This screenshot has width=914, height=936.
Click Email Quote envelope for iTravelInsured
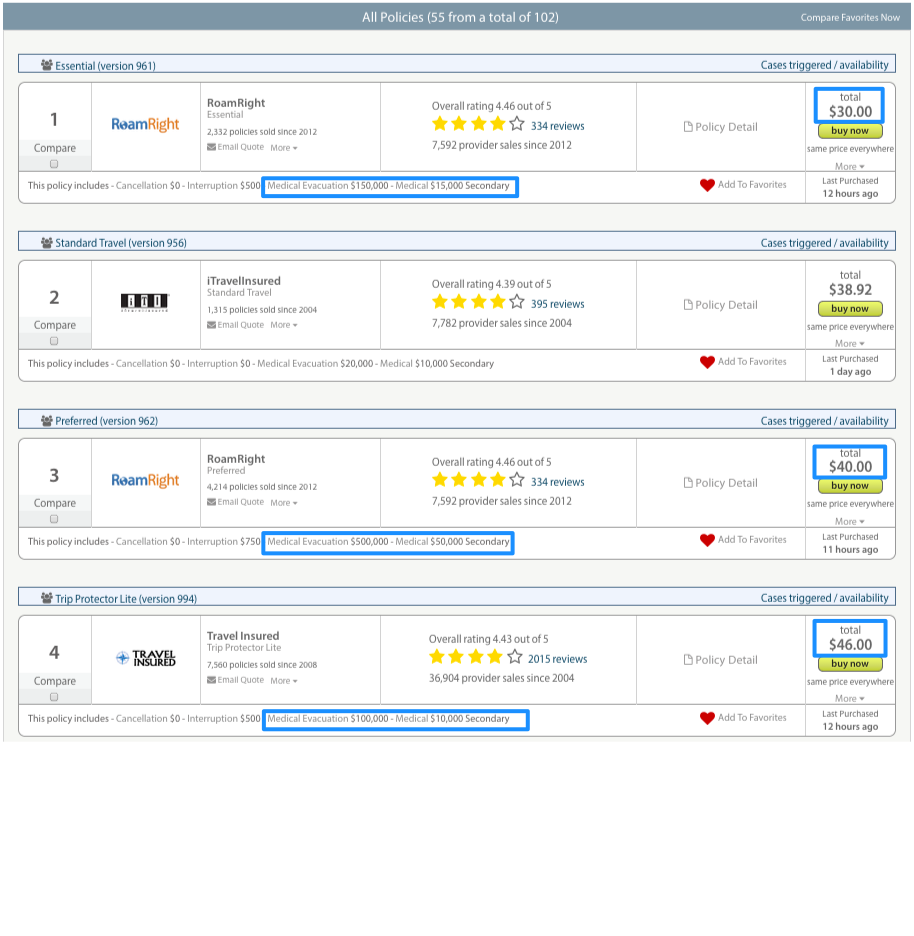pyautogui.click(x=211, y=325)
